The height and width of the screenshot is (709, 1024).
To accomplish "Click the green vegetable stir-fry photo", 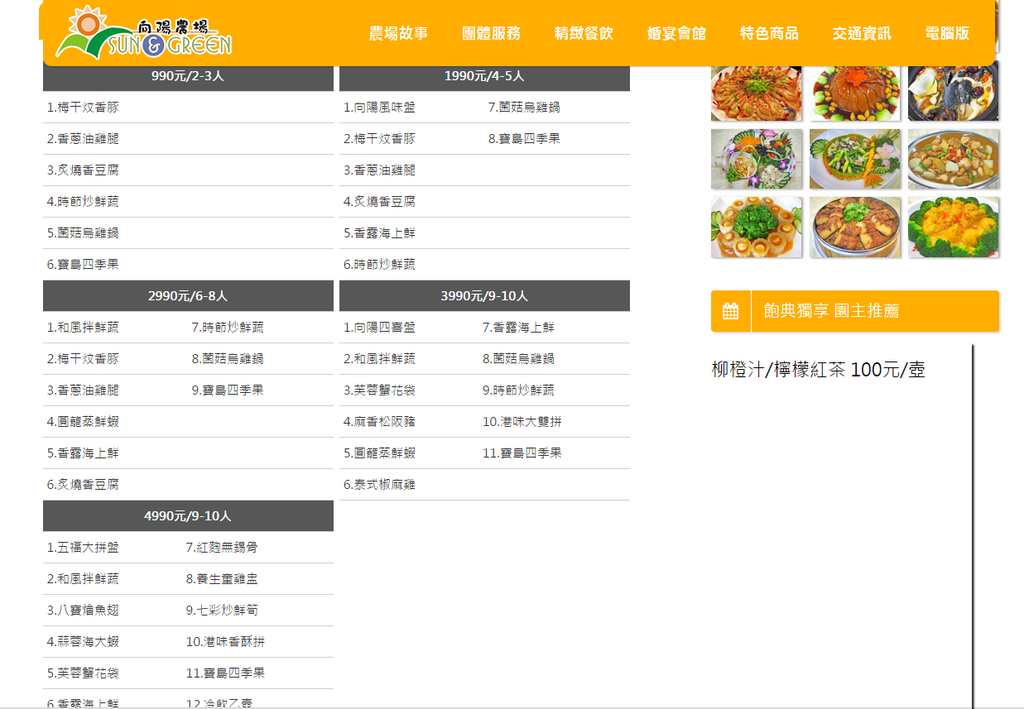I will (855, 160).
